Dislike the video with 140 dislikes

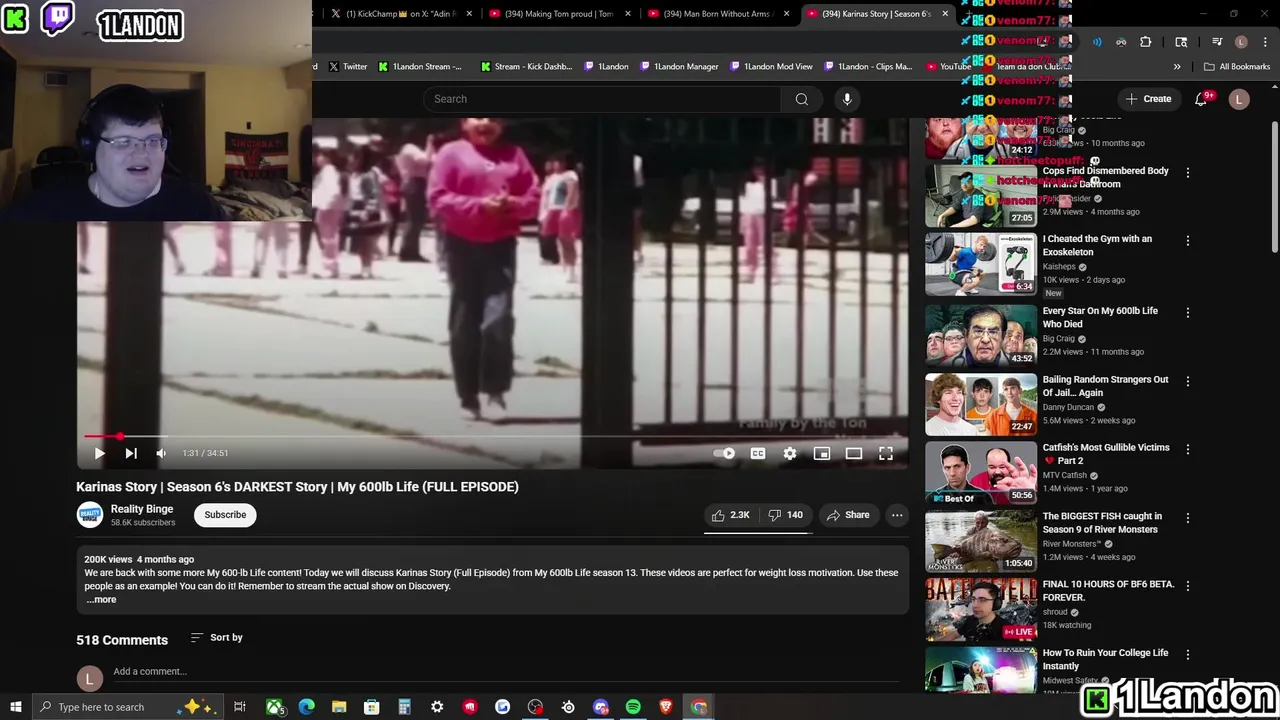[785, 515]
